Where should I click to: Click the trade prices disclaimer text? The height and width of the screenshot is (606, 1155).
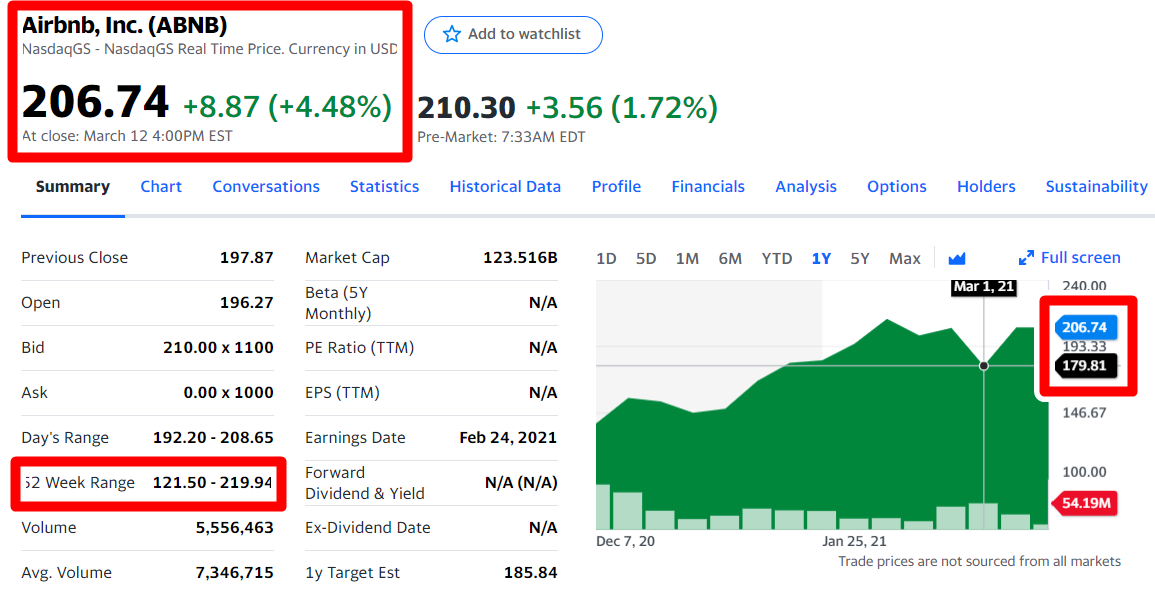[x=980, y=561]
